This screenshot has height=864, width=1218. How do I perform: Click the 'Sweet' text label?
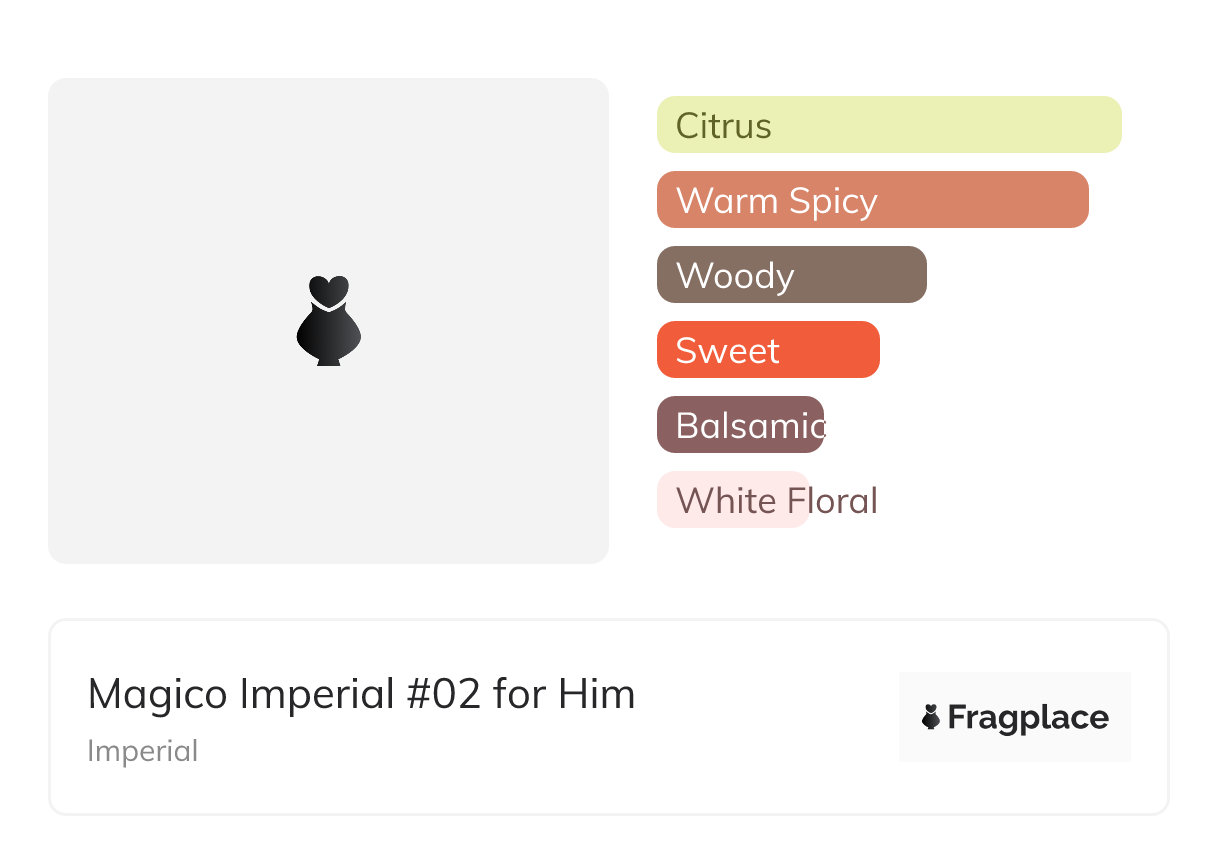tap(727, 351)
